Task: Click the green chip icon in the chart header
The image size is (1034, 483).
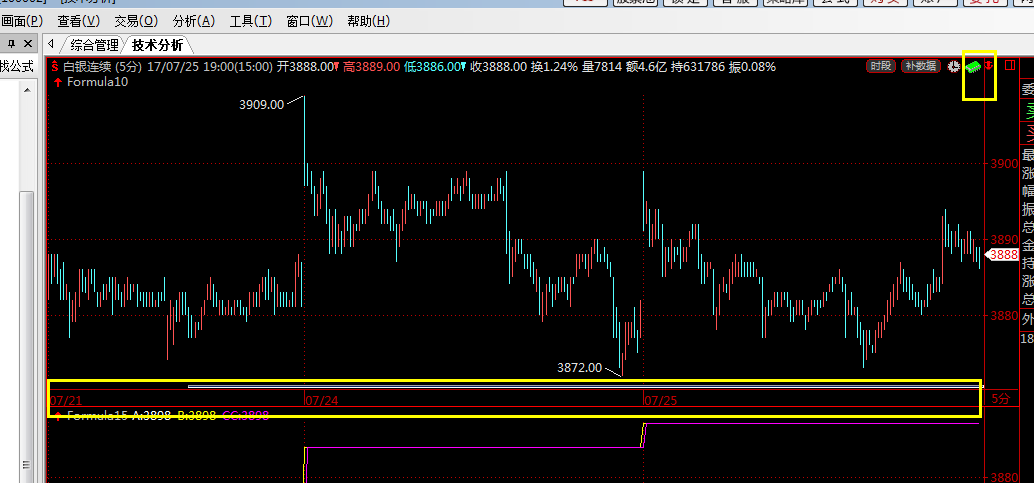Action: (x=973, y=66)
